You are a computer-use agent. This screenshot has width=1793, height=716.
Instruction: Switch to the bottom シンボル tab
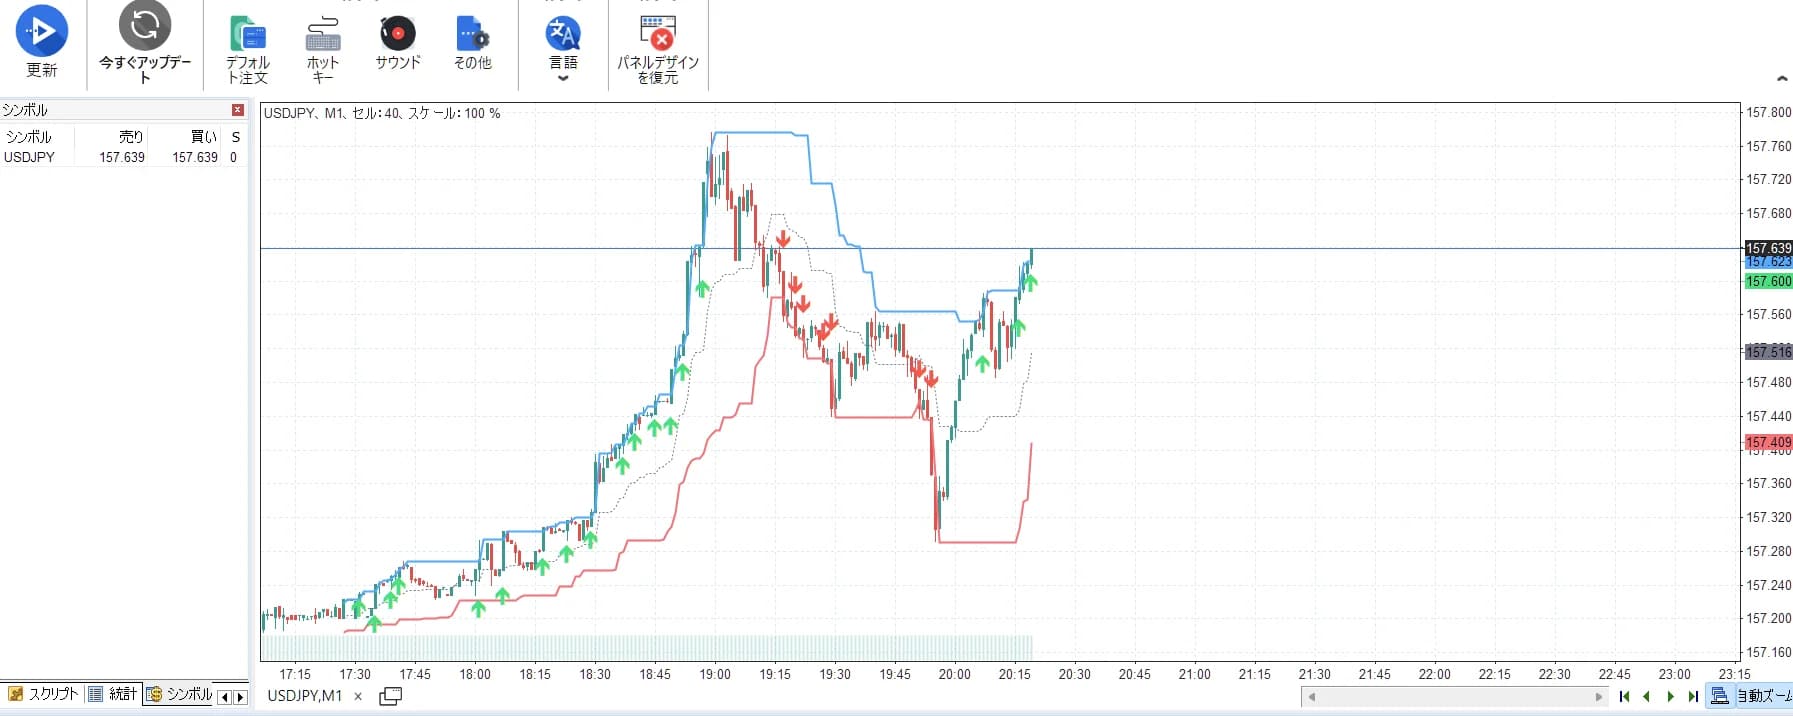pyautogui.click(x=179, y=694)
